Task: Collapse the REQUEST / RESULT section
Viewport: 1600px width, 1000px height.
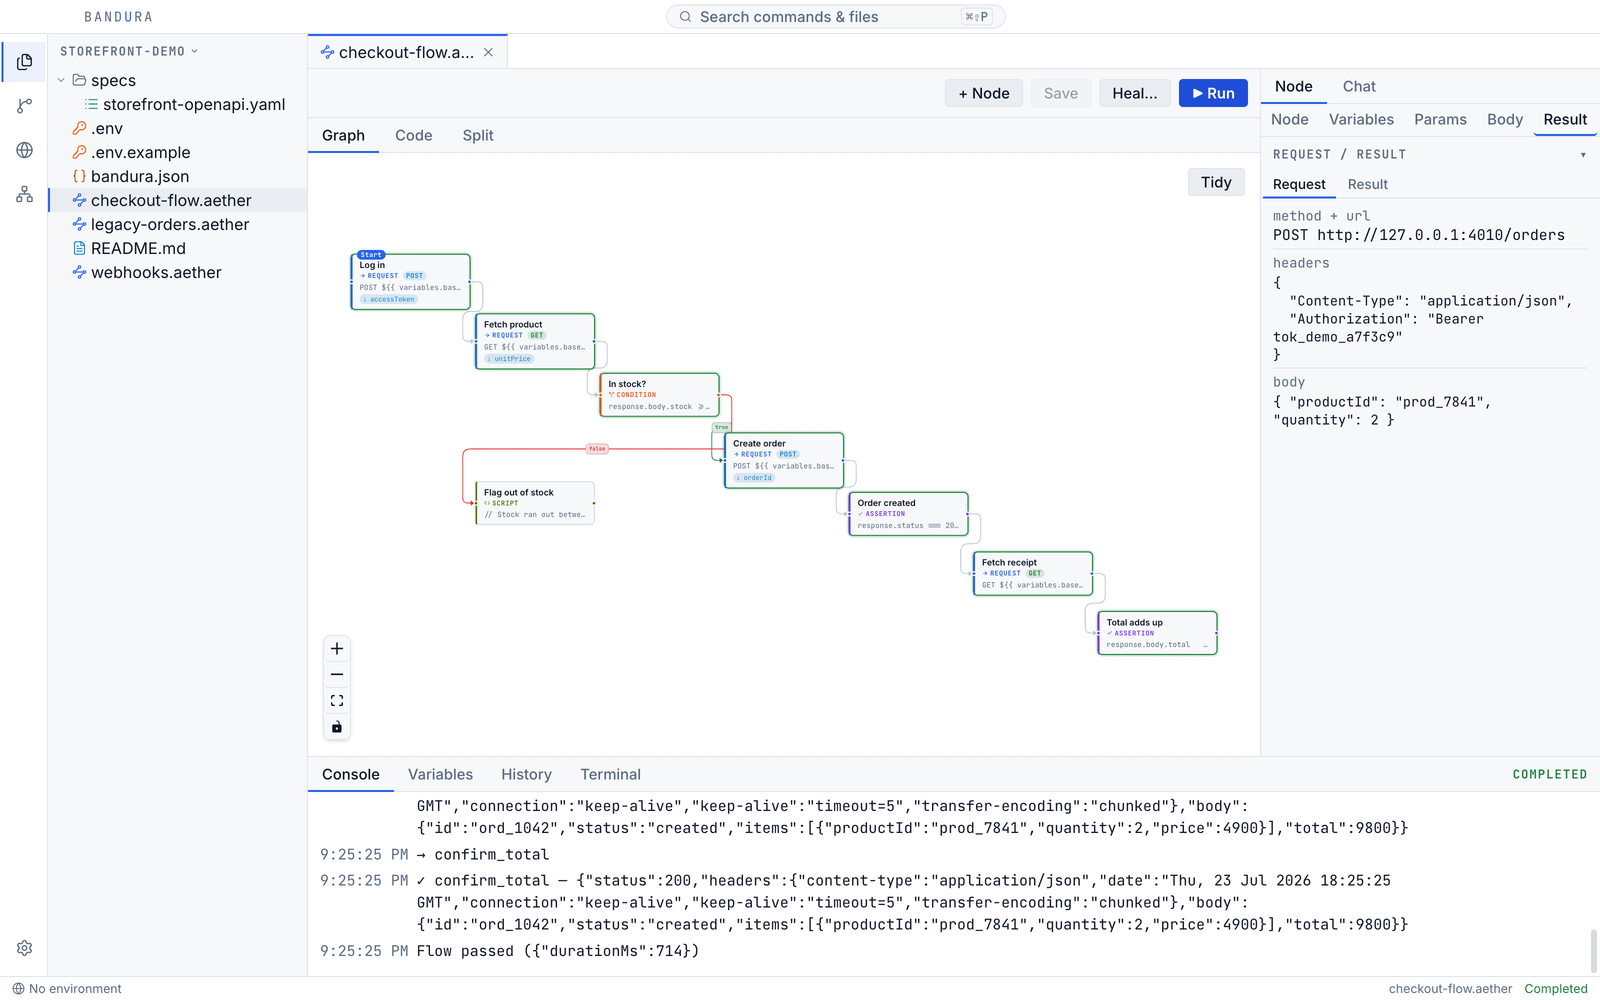Action: 1583,155
